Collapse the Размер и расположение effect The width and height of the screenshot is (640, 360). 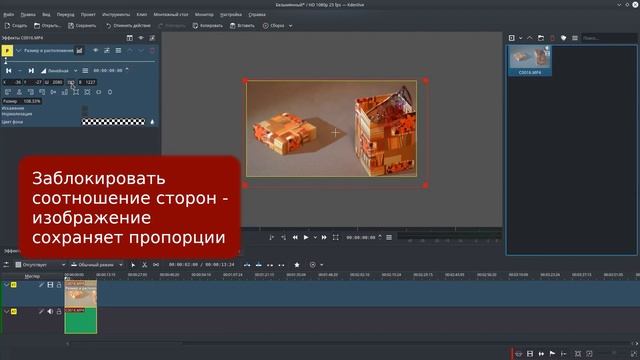point(19,51)
